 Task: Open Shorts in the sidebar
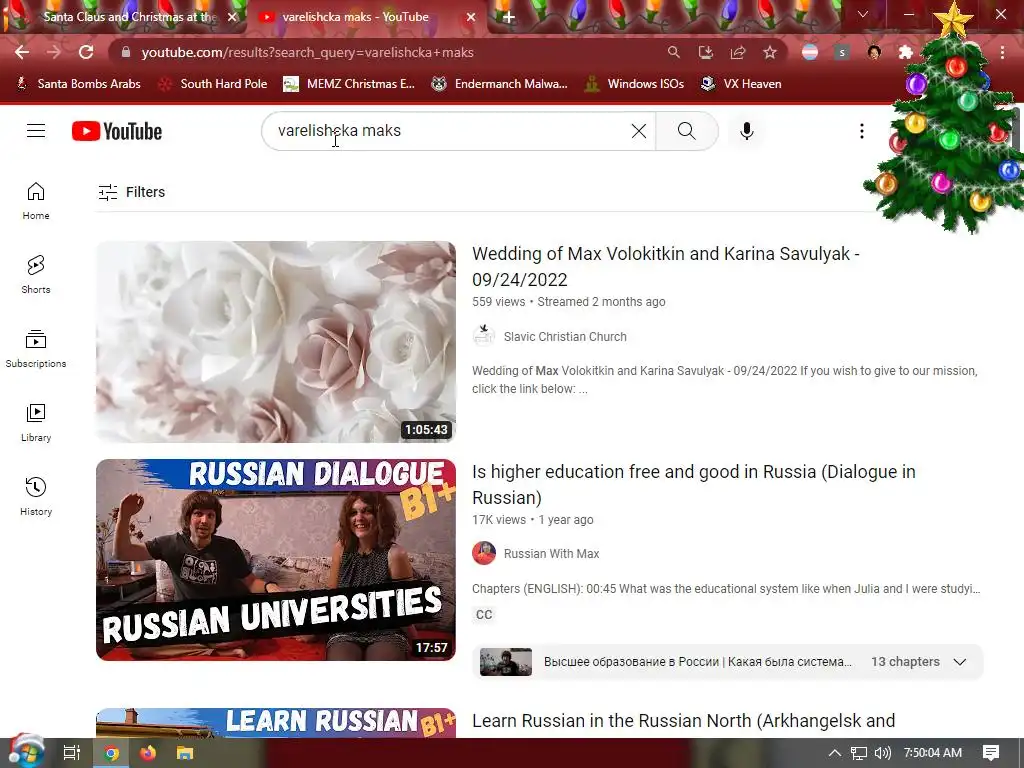[36, 274]
